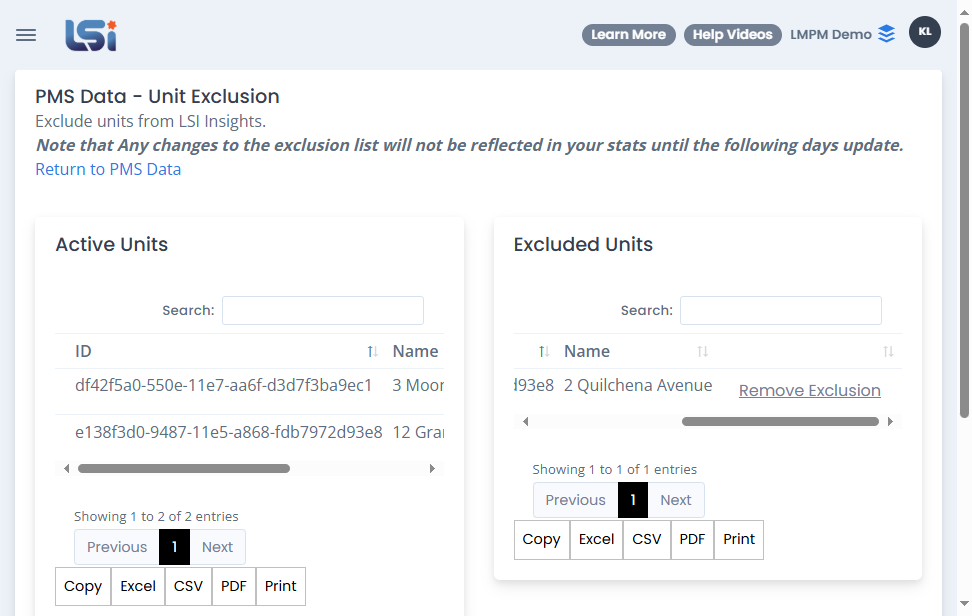Select the df42f5a0-550e-11e7 unit ID cell

(x=223, y=385)
